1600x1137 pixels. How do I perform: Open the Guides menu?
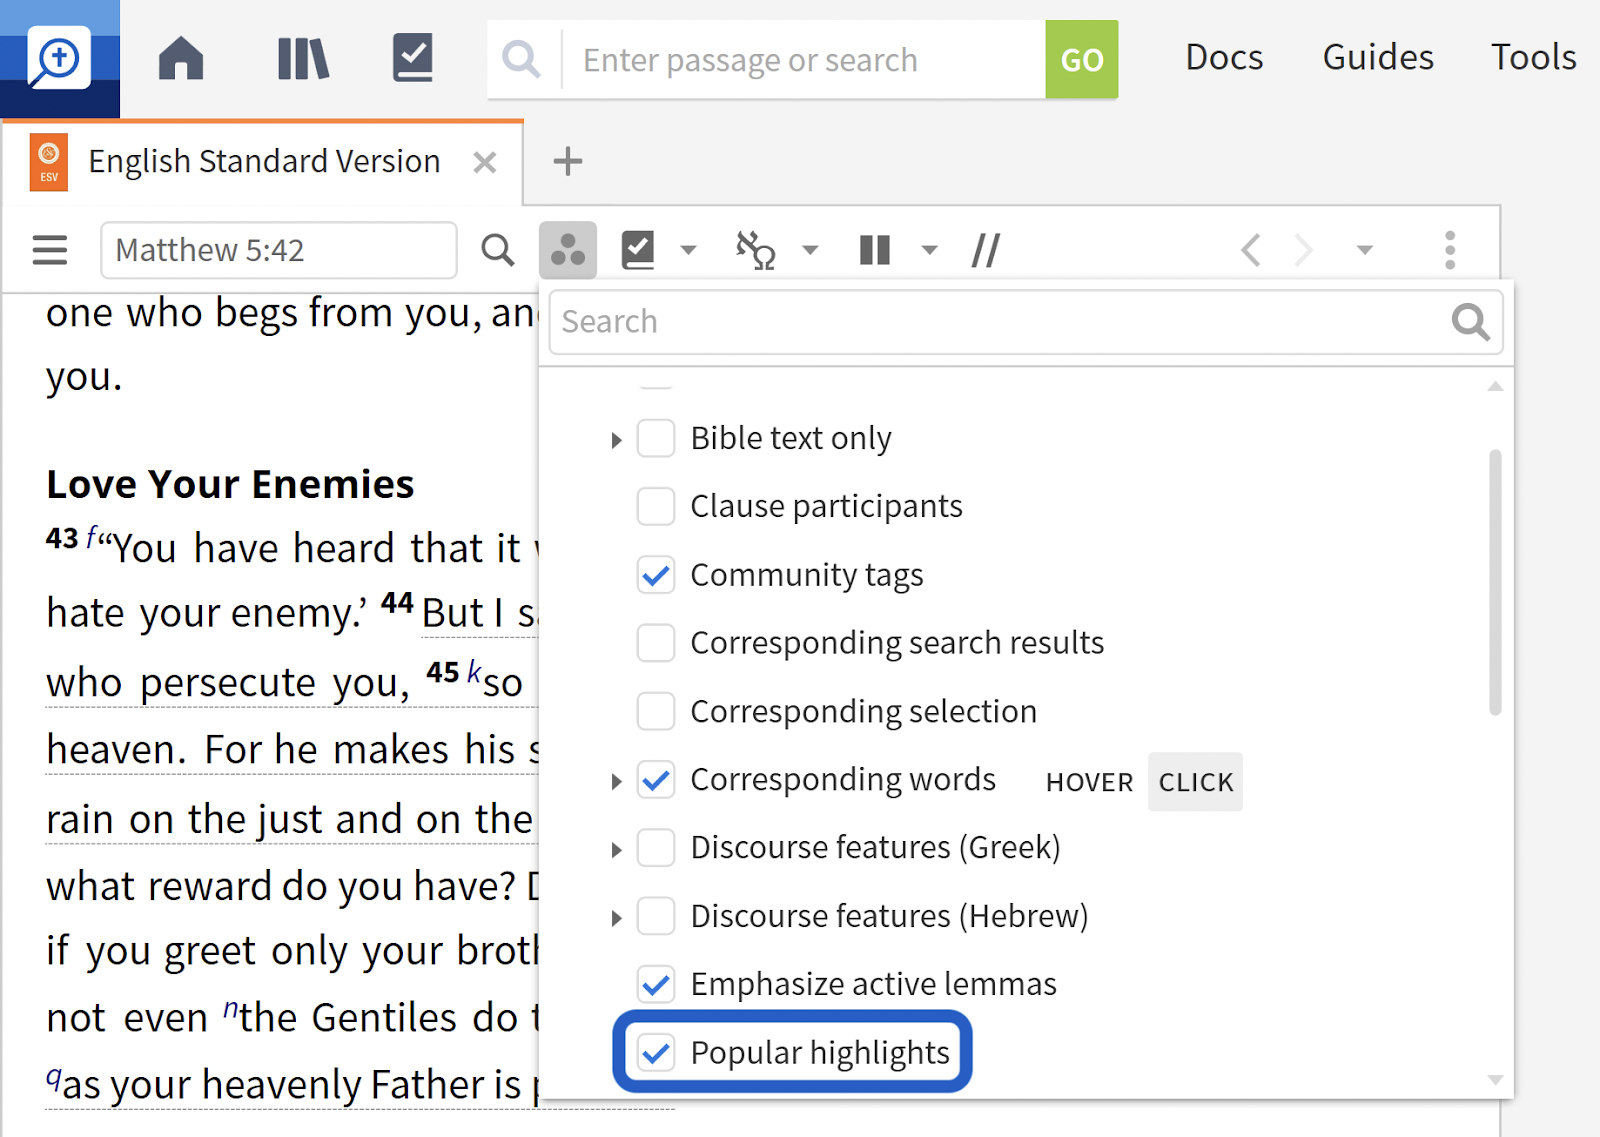tap(1377, 58)
